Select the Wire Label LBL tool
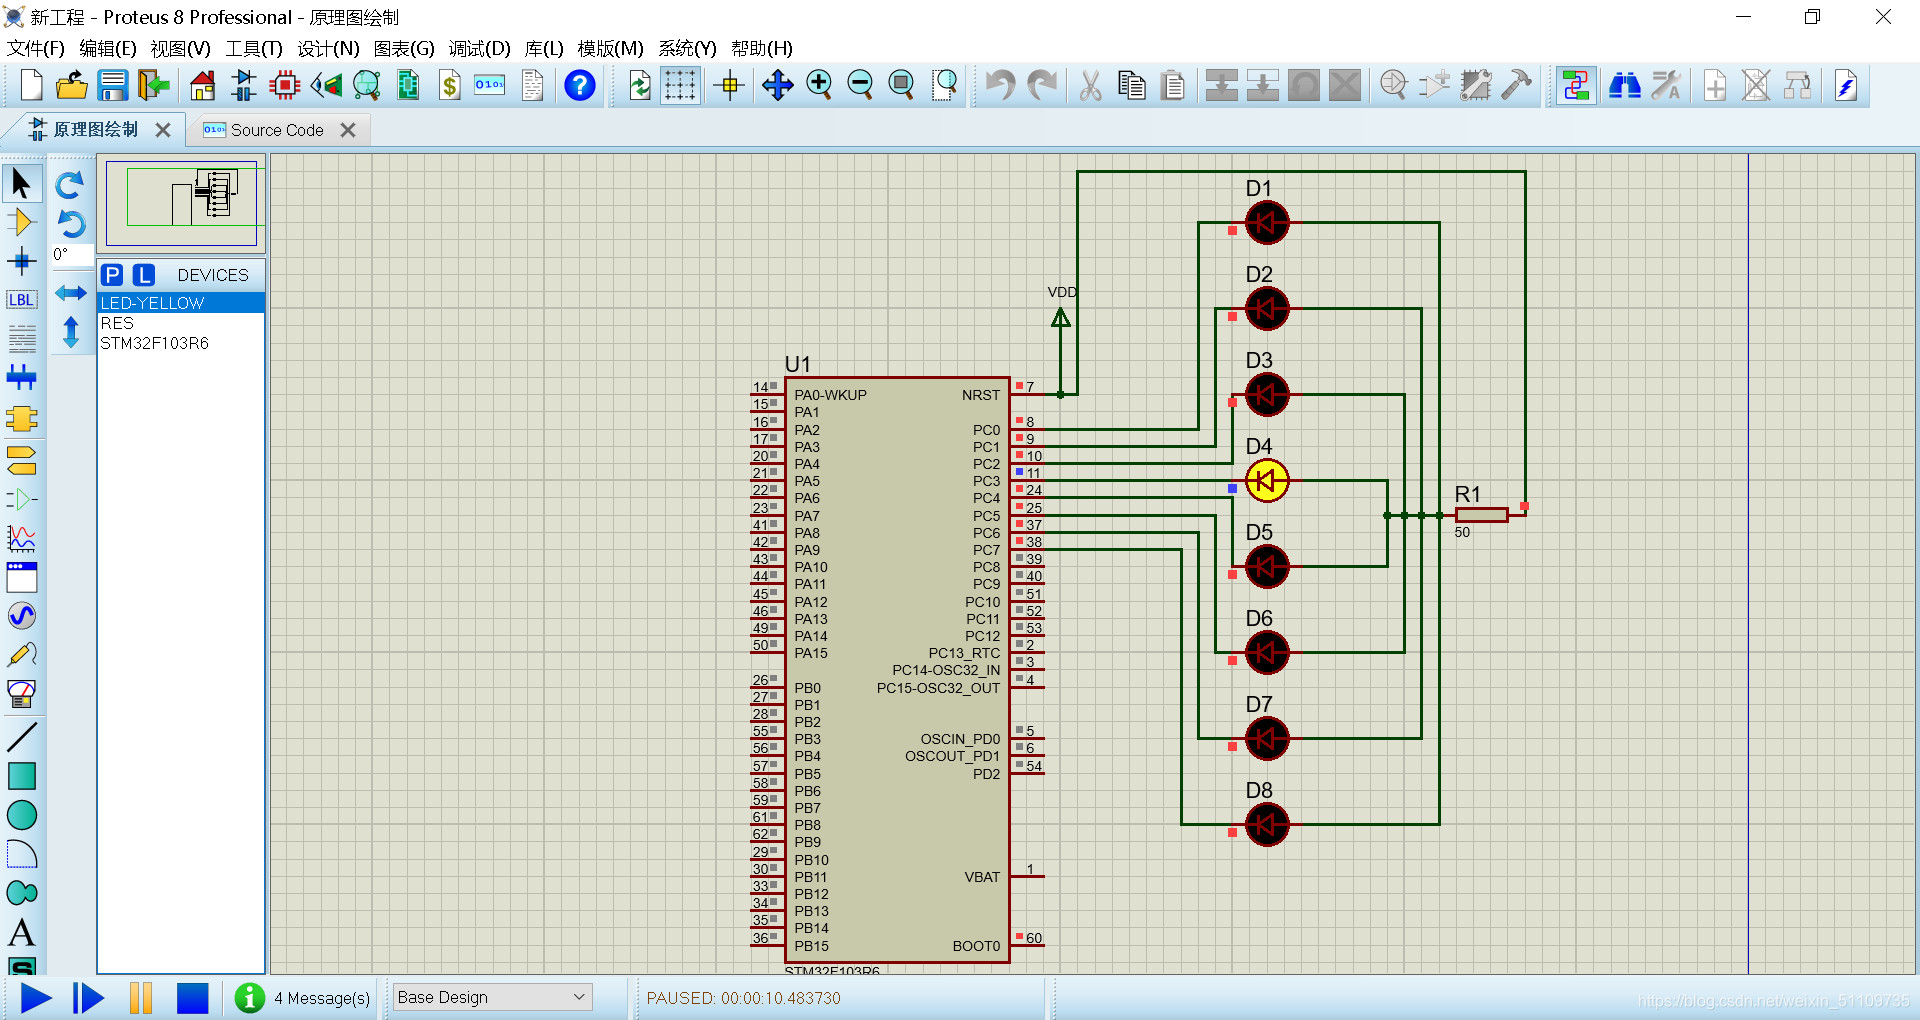Screen dimensions: 1920x1020 [x=21, y=300]
